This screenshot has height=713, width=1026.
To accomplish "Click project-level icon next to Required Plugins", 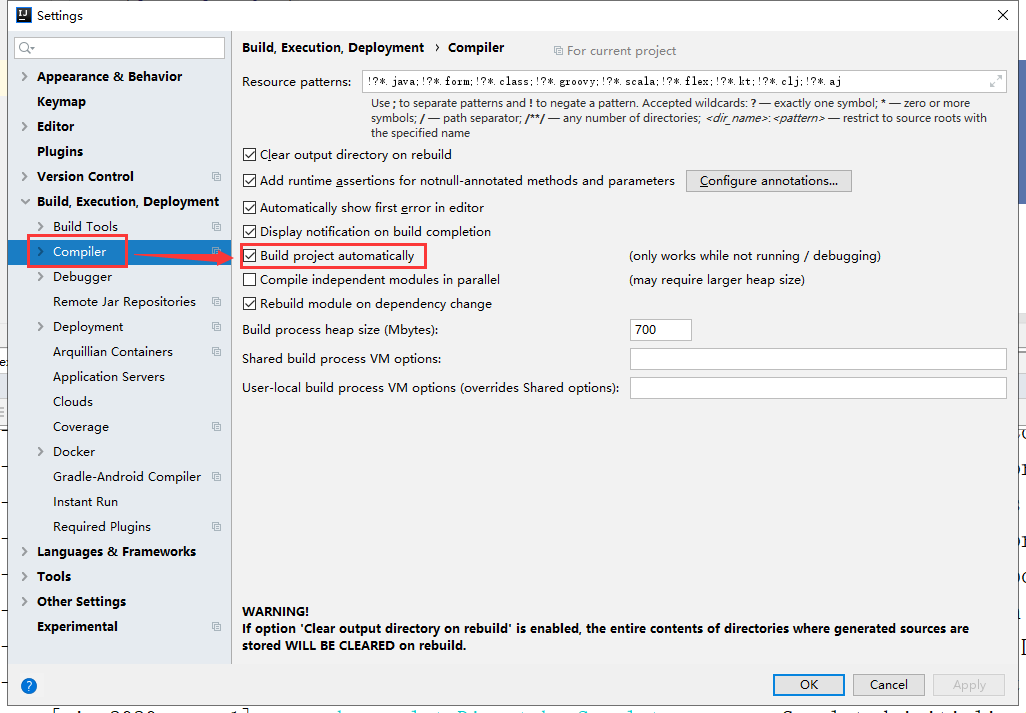I will [x=217, y=527].
